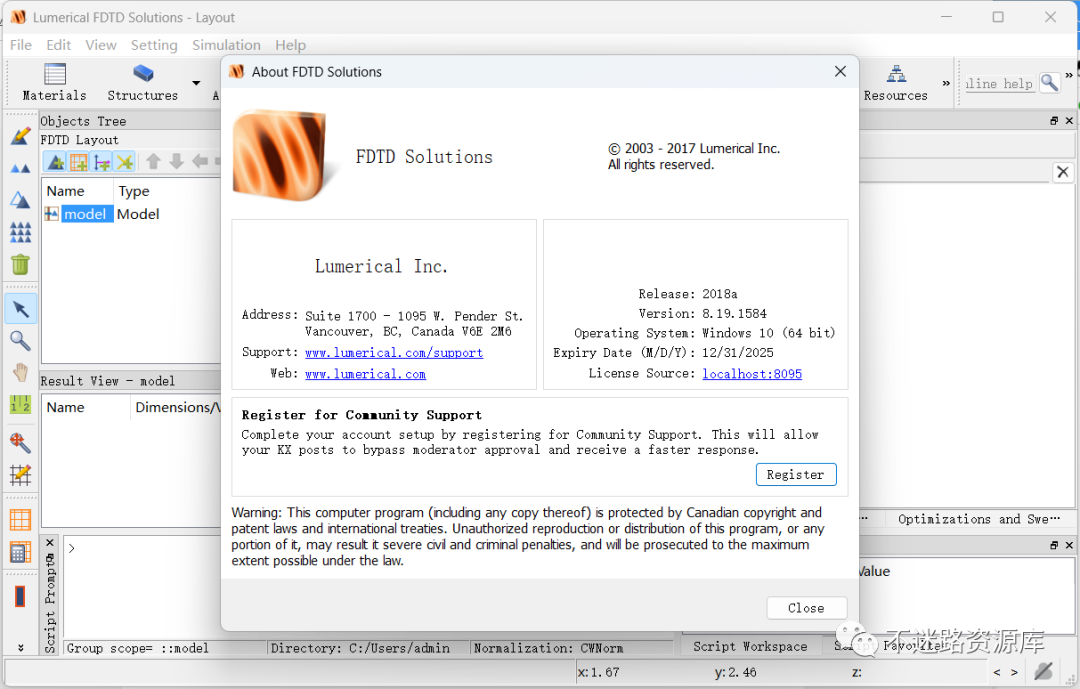This screenshot has width=1080, height=689.
Task: Click the calculator over grid icon
Action: pyautogui.click(x=20, y=552)
